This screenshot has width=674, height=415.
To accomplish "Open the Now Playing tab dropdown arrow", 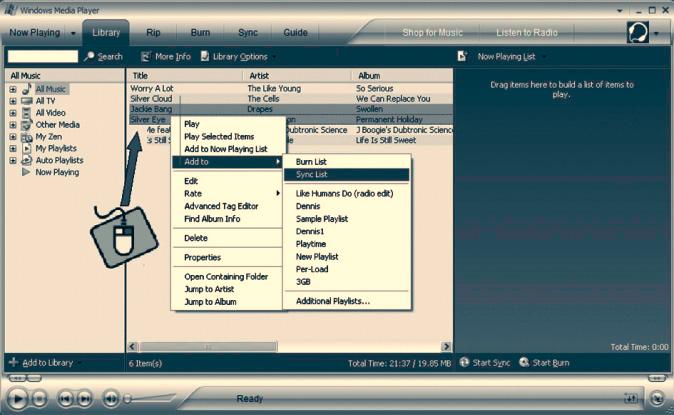I will click(73, 33).
